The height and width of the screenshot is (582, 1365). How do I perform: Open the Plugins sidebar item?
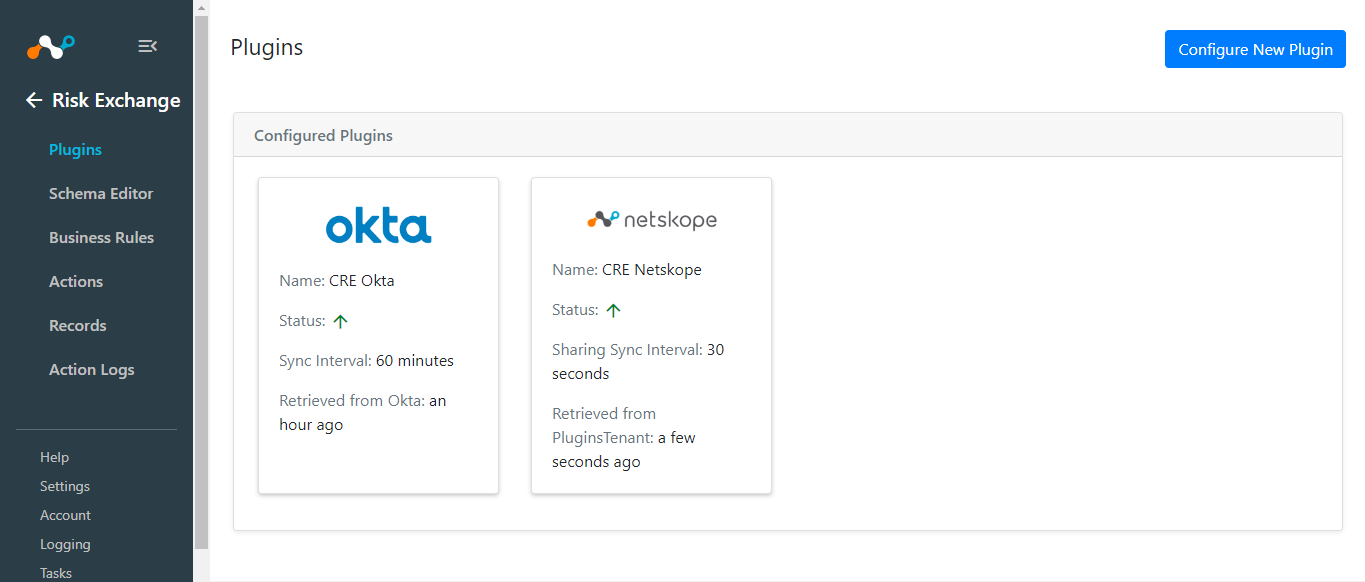point(75,150)
